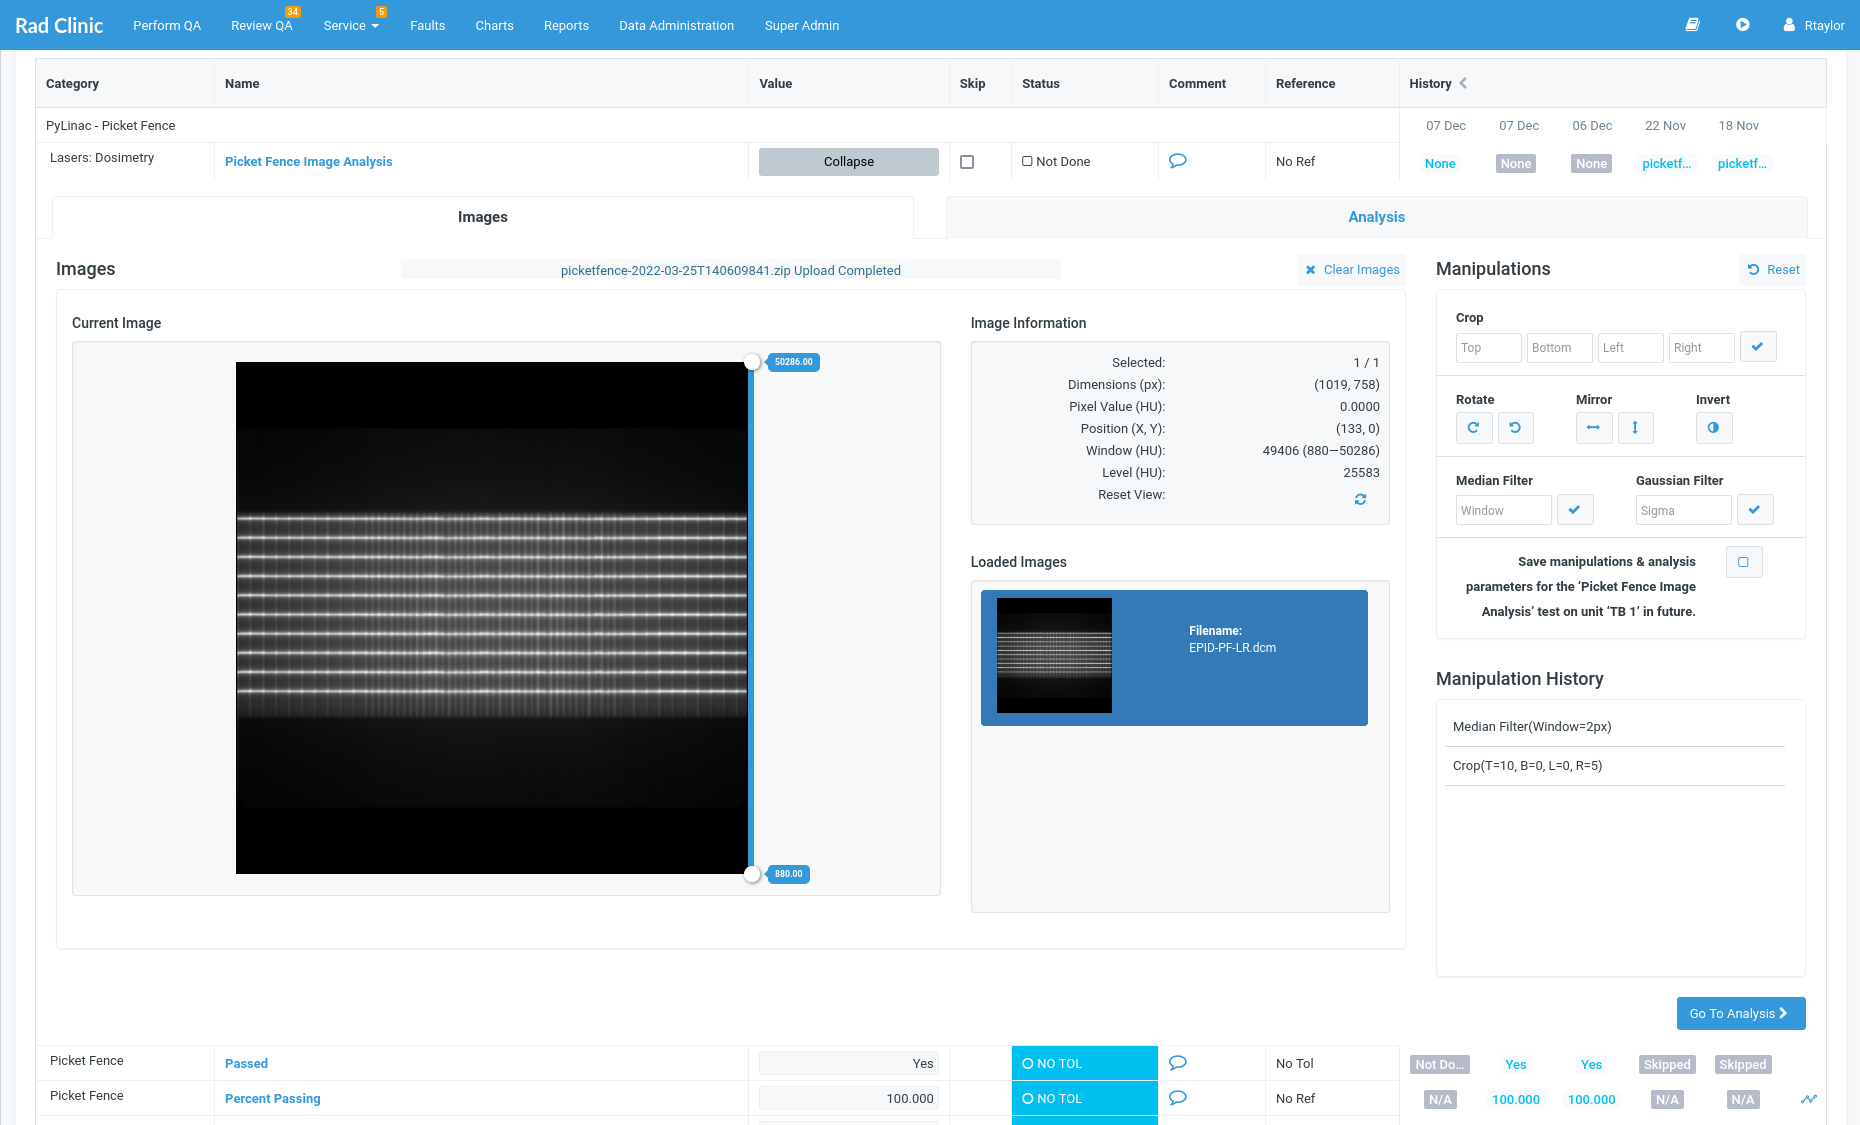Invert the image colors
1860x1125 pixels.
point(1714,428)
